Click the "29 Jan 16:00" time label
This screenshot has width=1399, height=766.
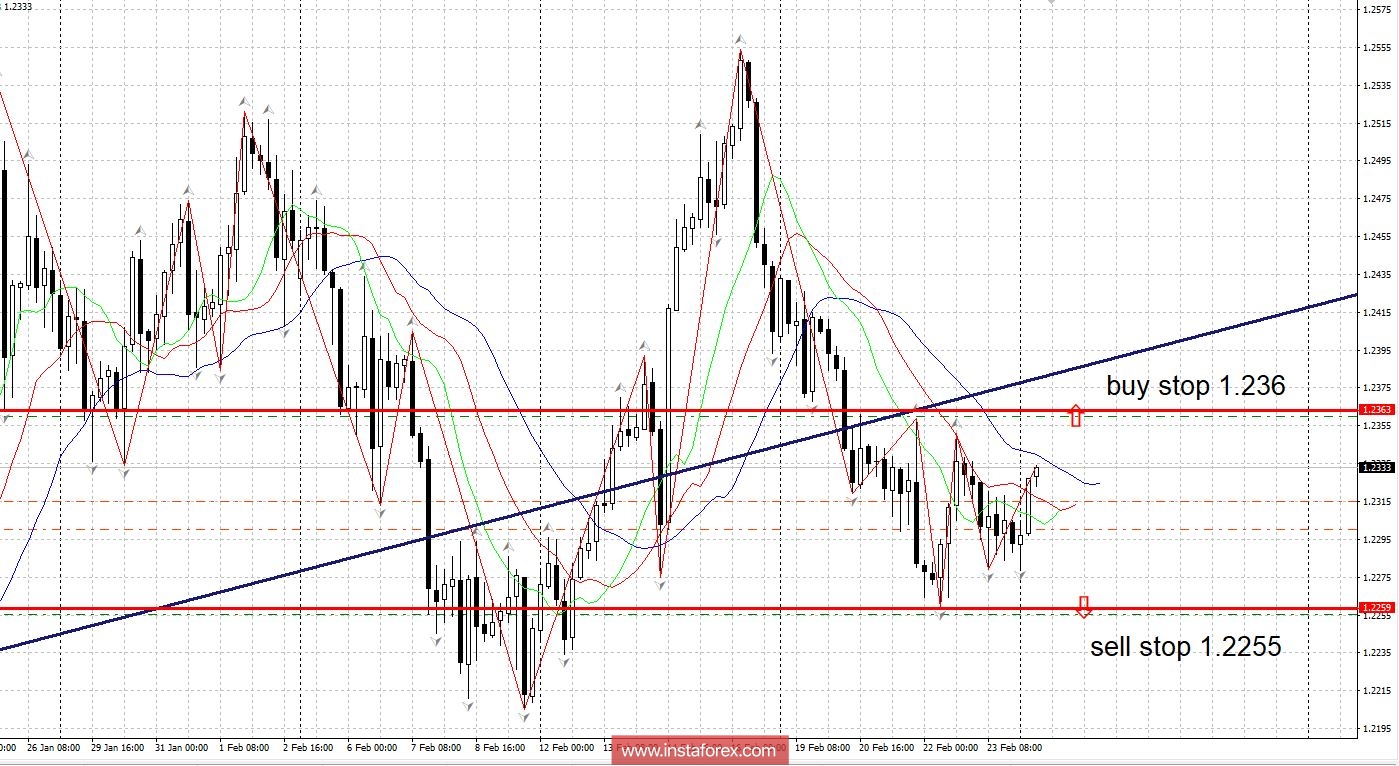pyautogui.click(x=116, y=747)
